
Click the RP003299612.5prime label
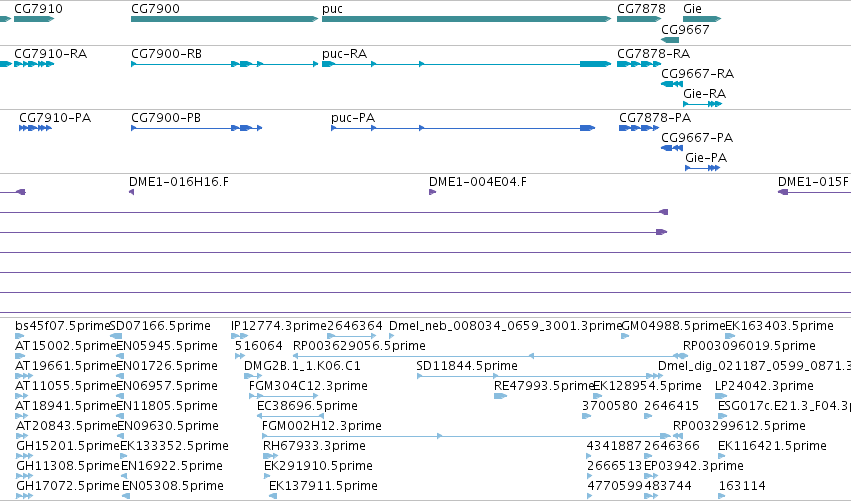[739, 426]
